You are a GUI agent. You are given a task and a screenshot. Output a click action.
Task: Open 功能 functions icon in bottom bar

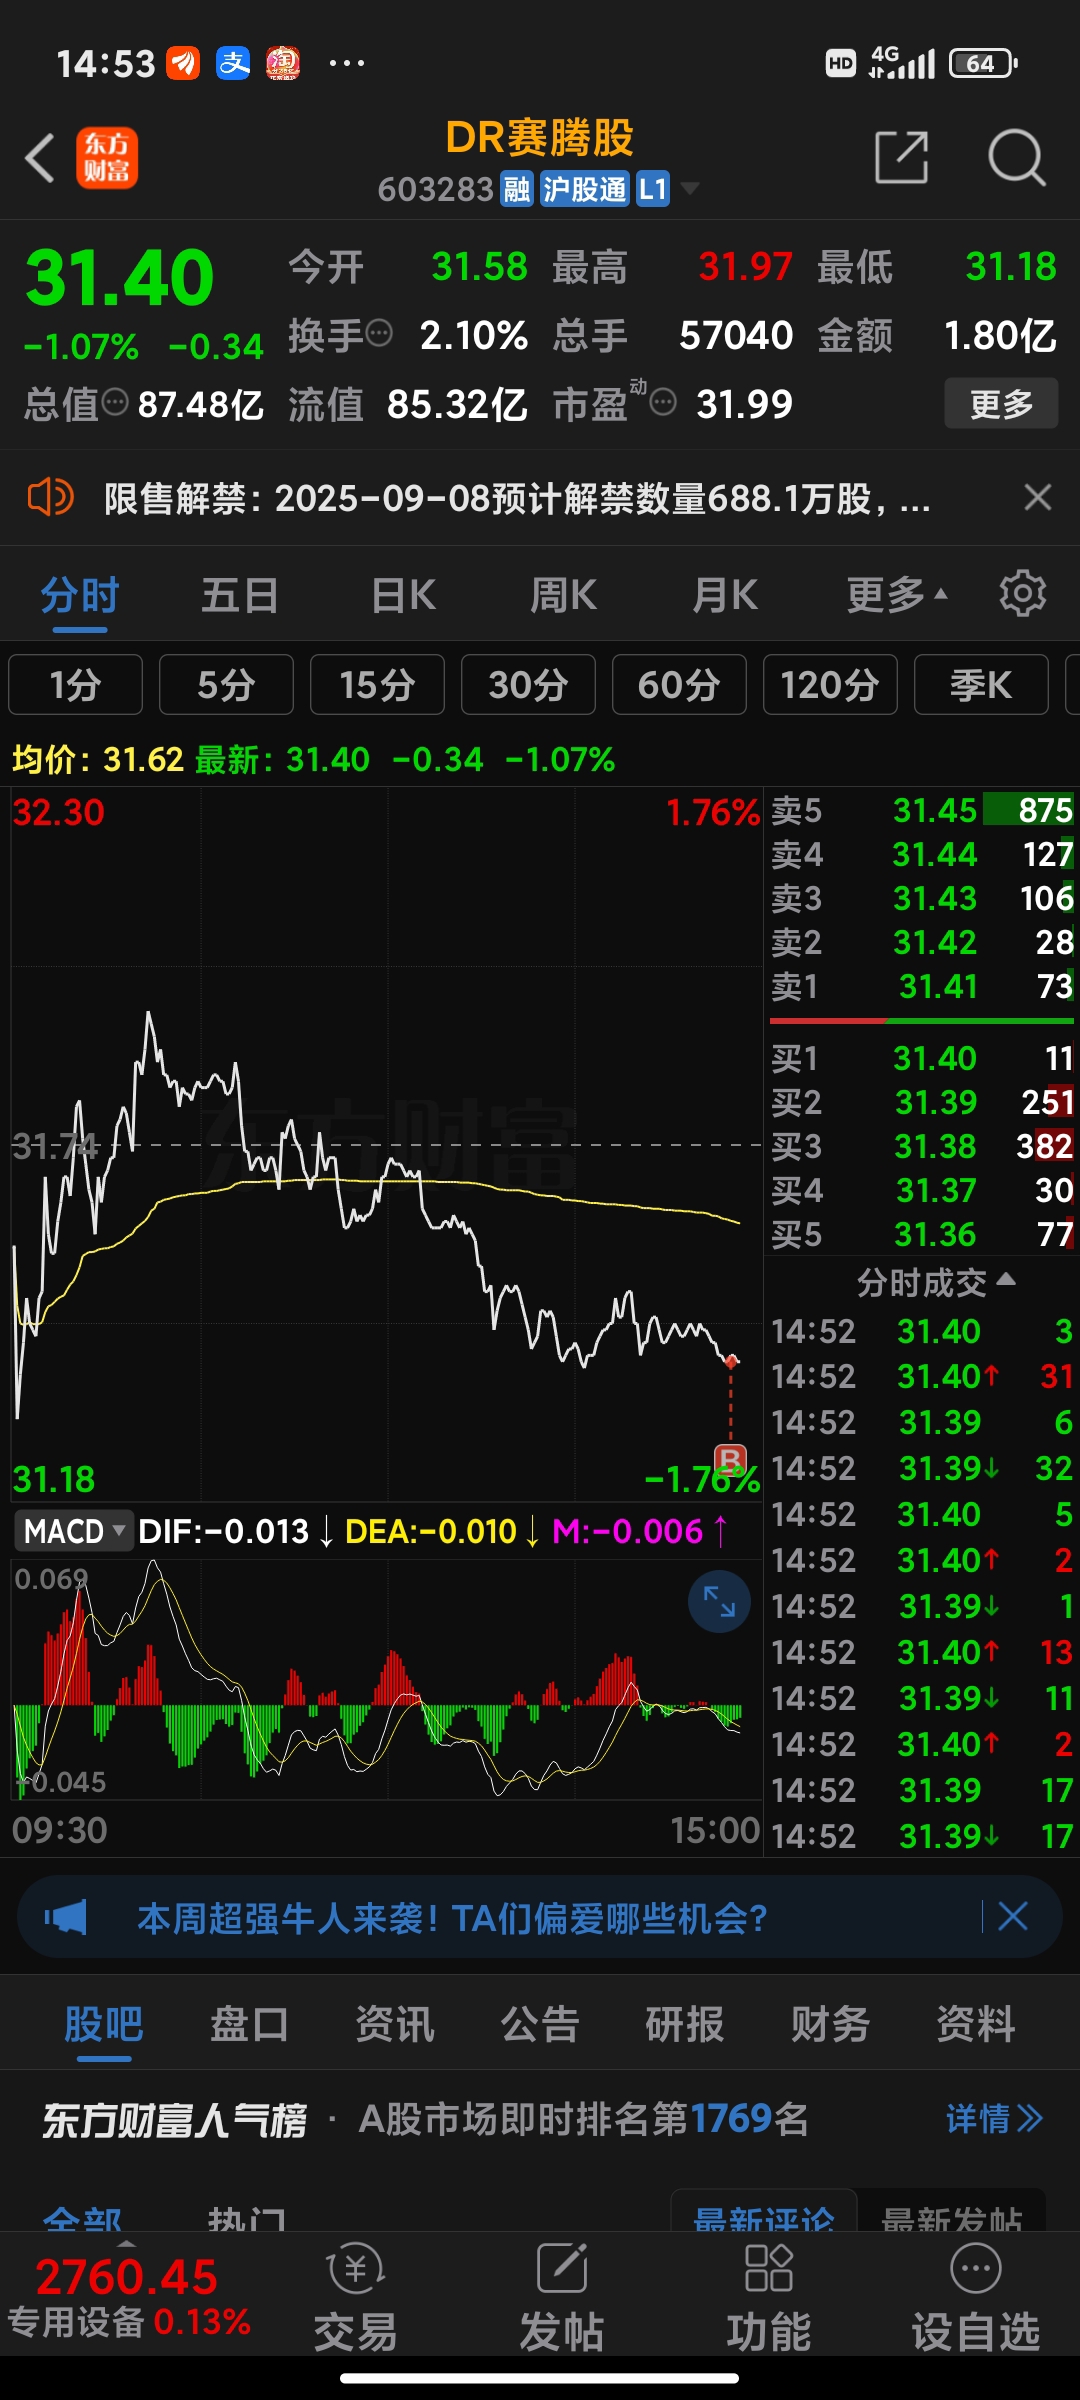click(768, 2296)
